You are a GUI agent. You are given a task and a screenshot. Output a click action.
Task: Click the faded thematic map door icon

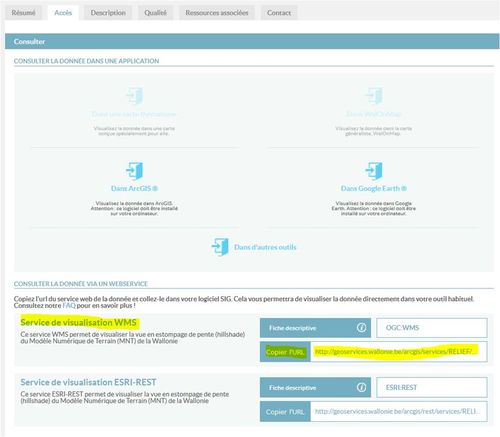pyautogui.click(x=135, y=96)
